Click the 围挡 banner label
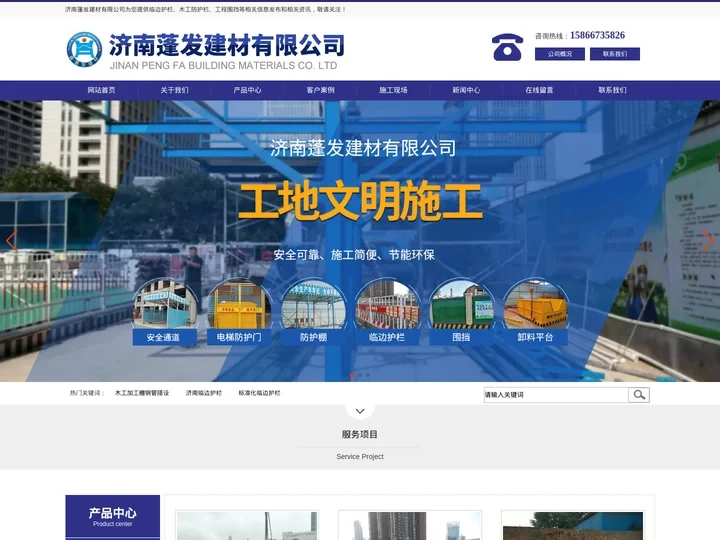The image size is (720, 540). [x=461, y=337]
